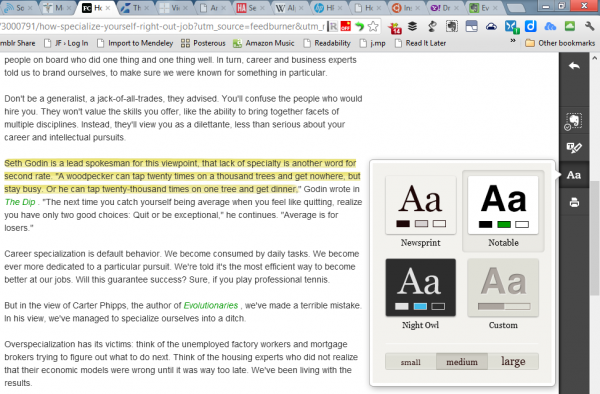Click the Clearly desk lamp extension icon
This screenshot has width=600, height=394.
pyautogui.click(x=432, y=26)
